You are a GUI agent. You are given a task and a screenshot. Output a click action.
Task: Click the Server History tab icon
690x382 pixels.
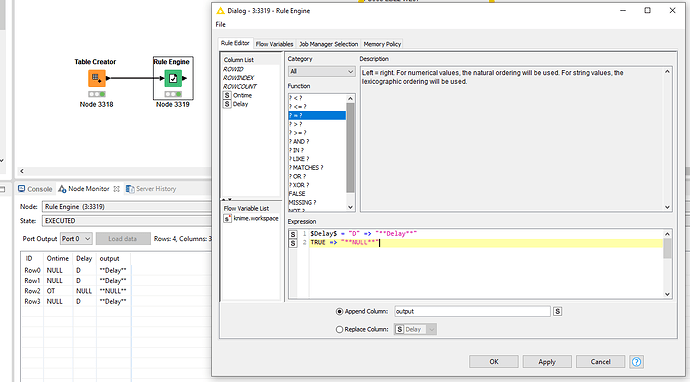[130, 189]
